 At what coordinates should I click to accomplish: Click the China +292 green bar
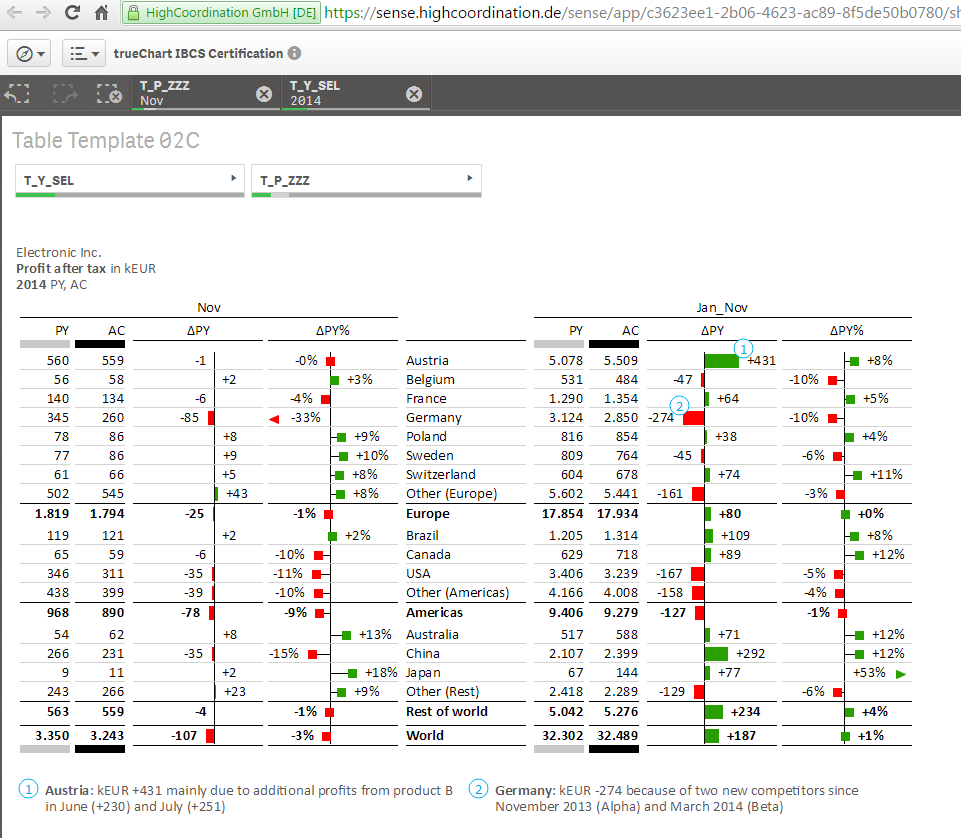[x=716, y=653]
